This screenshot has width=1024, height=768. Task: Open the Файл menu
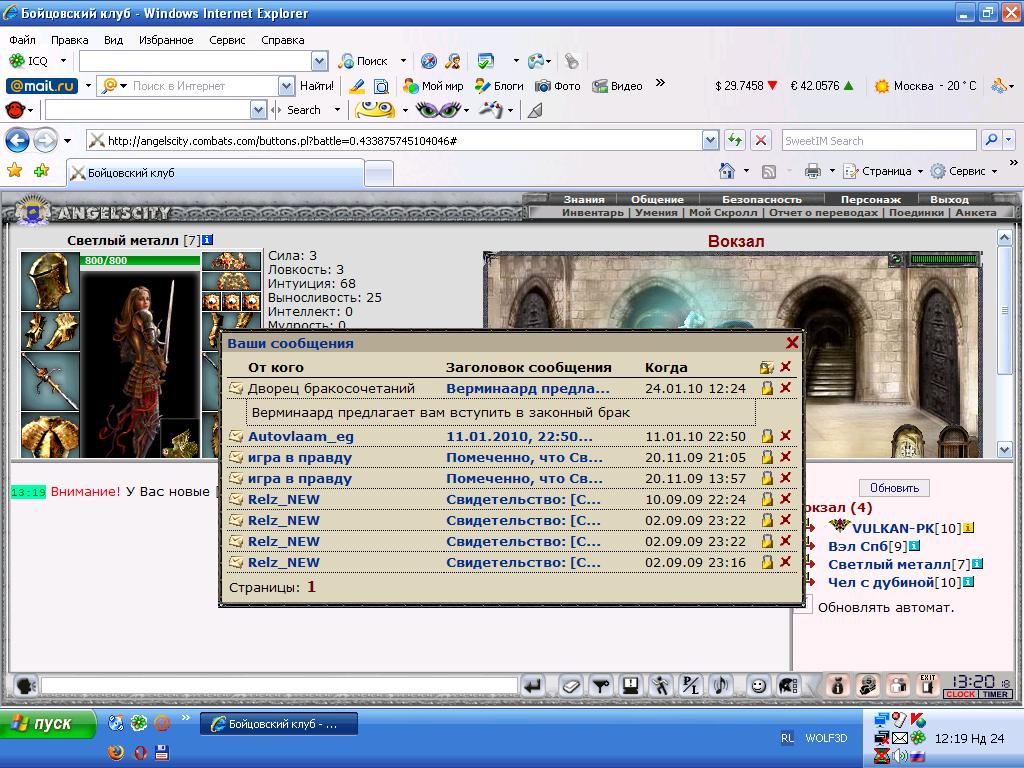coord(22,40)
